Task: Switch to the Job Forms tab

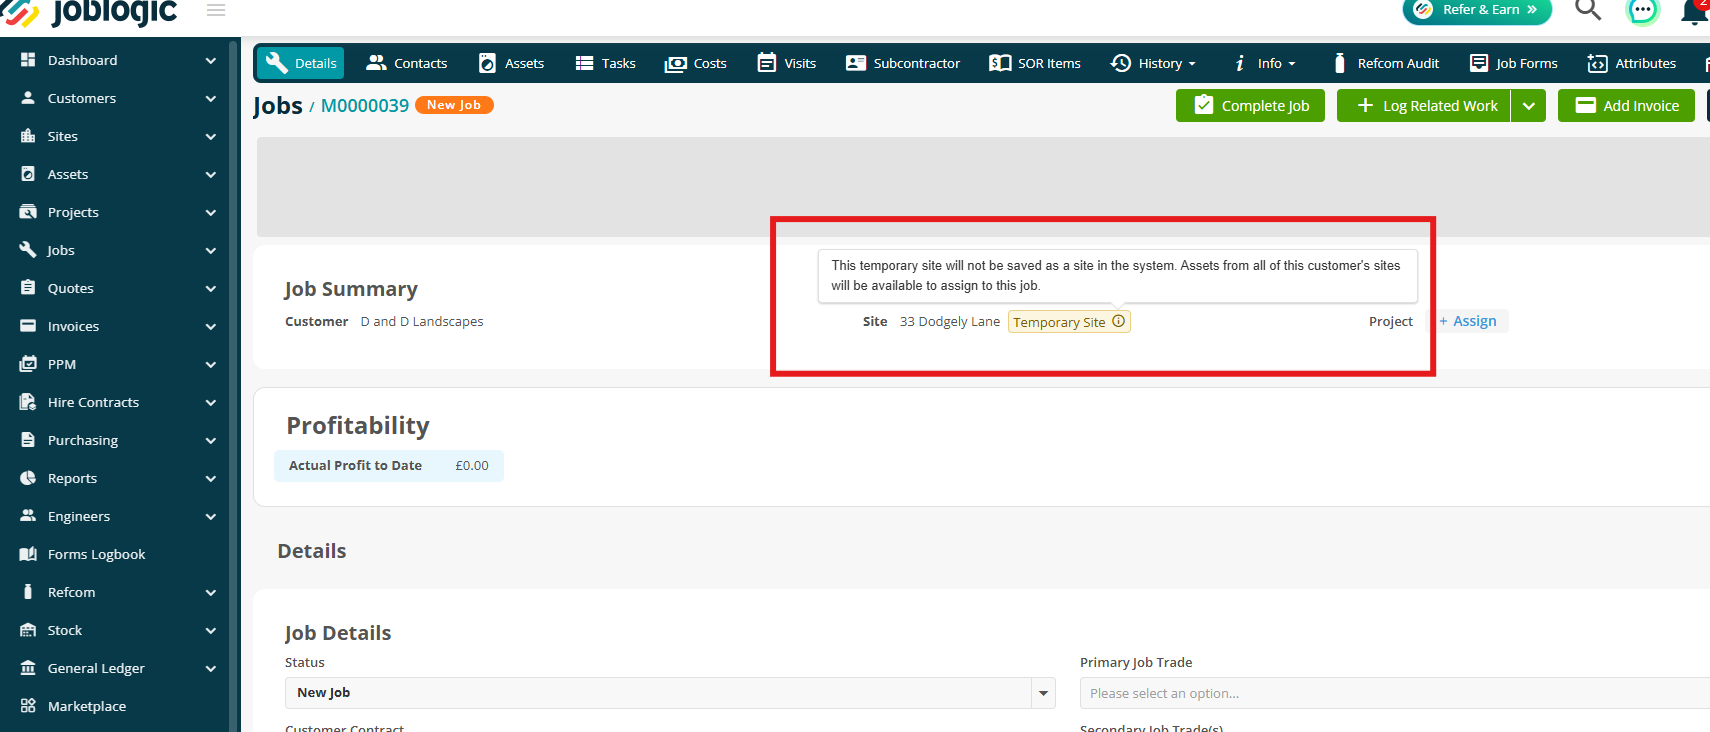Action: 1514,63
